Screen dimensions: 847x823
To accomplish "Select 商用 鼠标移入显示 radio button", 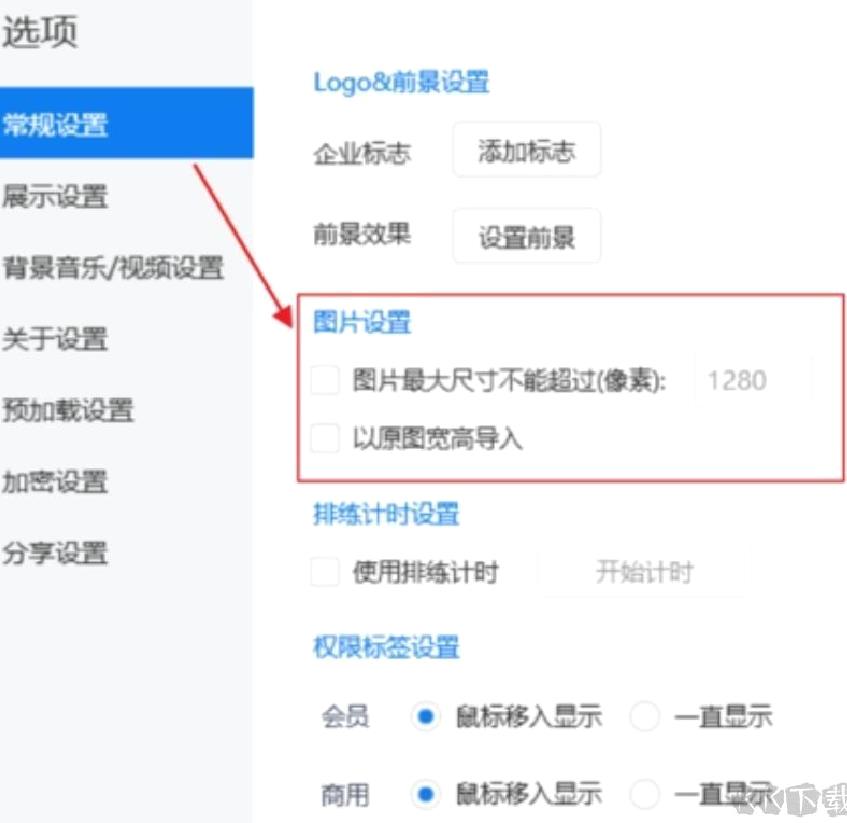I will pos(425,794).
